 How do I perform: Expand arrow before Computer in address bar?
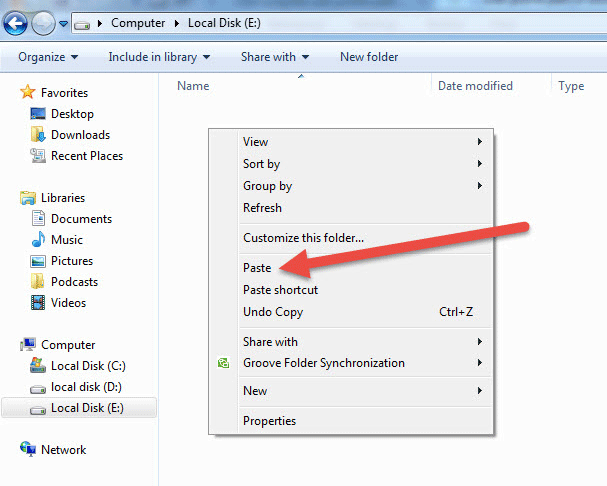click(100, 24)
